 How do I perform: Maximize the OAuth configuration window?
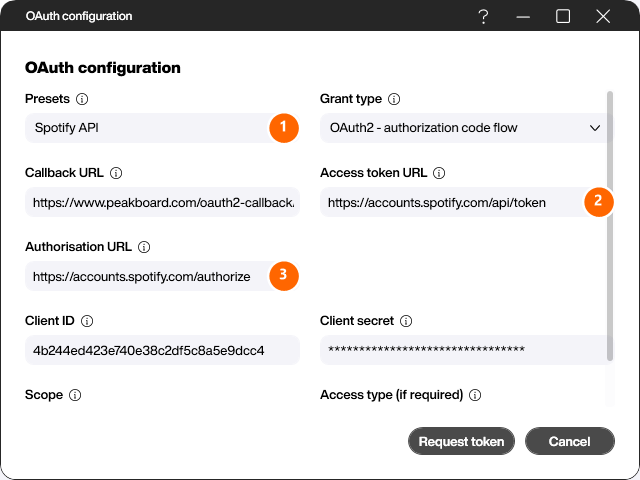coord(563,16)
